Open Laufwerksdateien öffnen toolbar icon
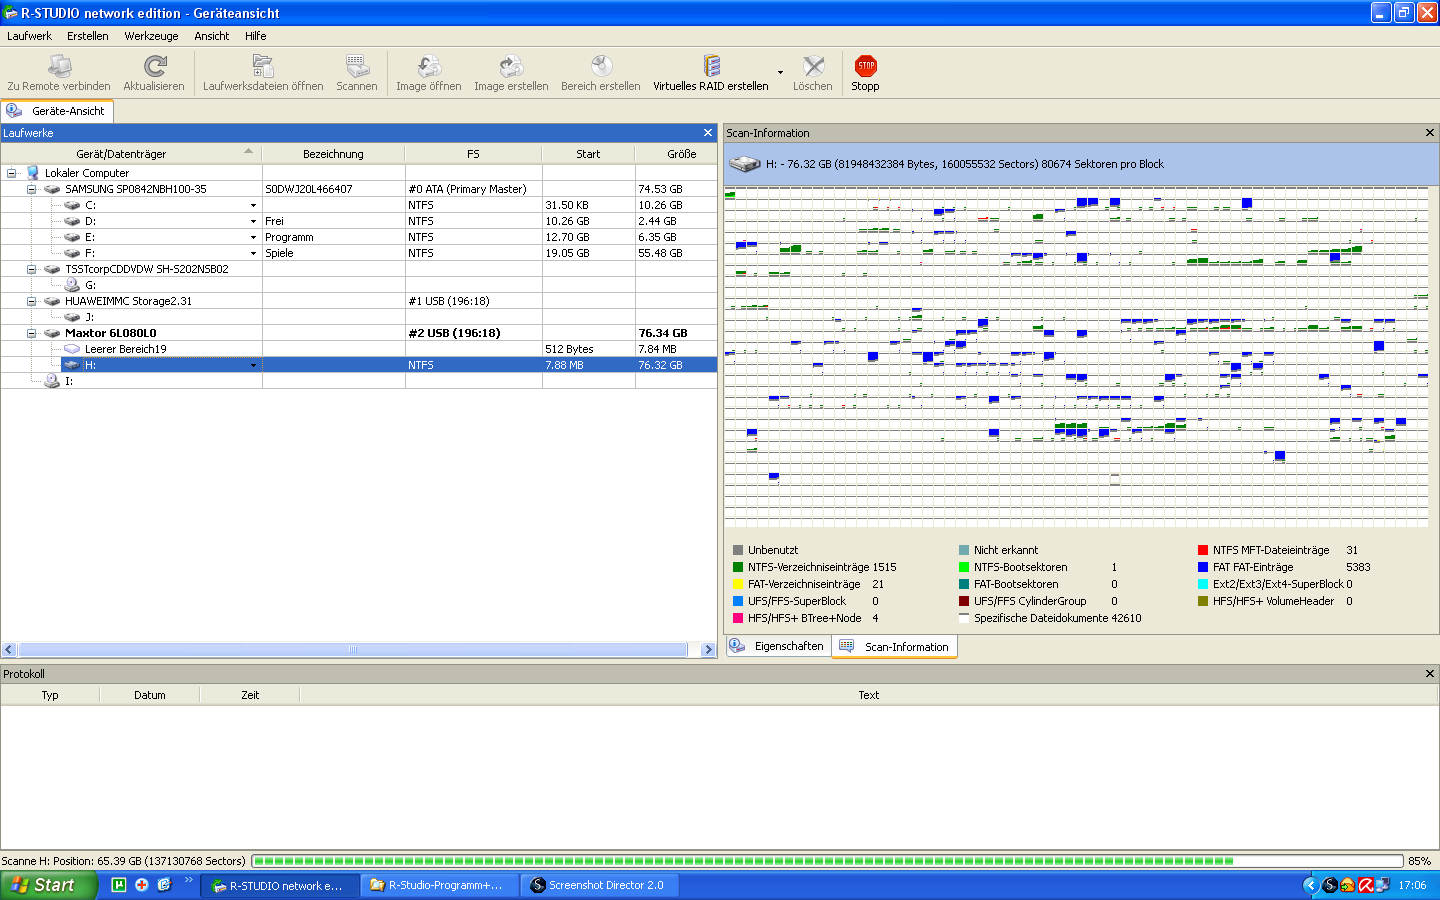This screenshot has height=900, width=1440. coord(263,66)
